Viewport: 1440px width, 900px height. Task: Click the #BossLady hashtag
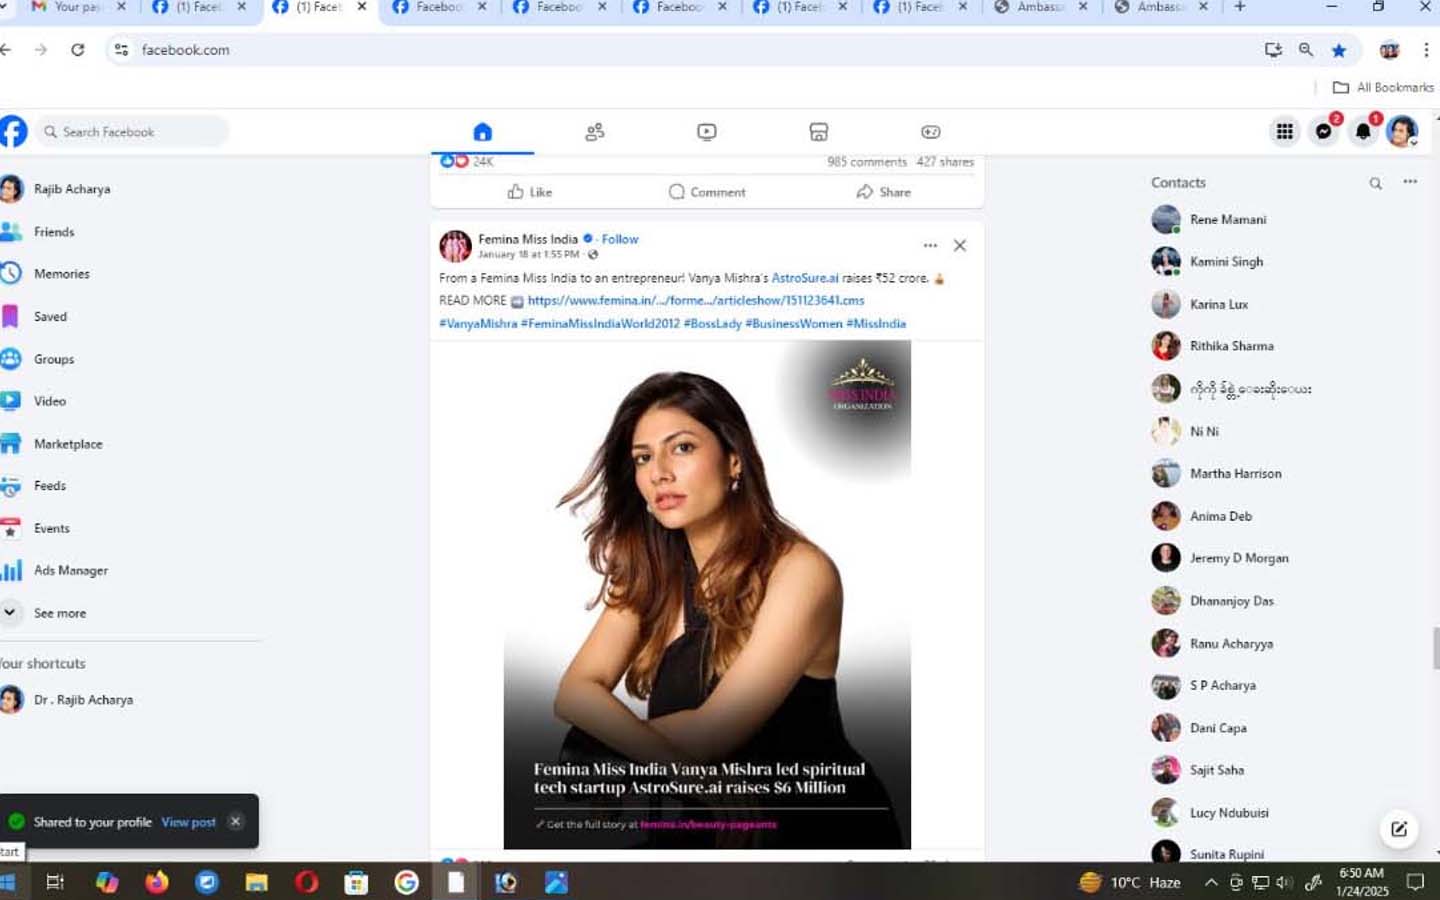click(x=712, y=323)
